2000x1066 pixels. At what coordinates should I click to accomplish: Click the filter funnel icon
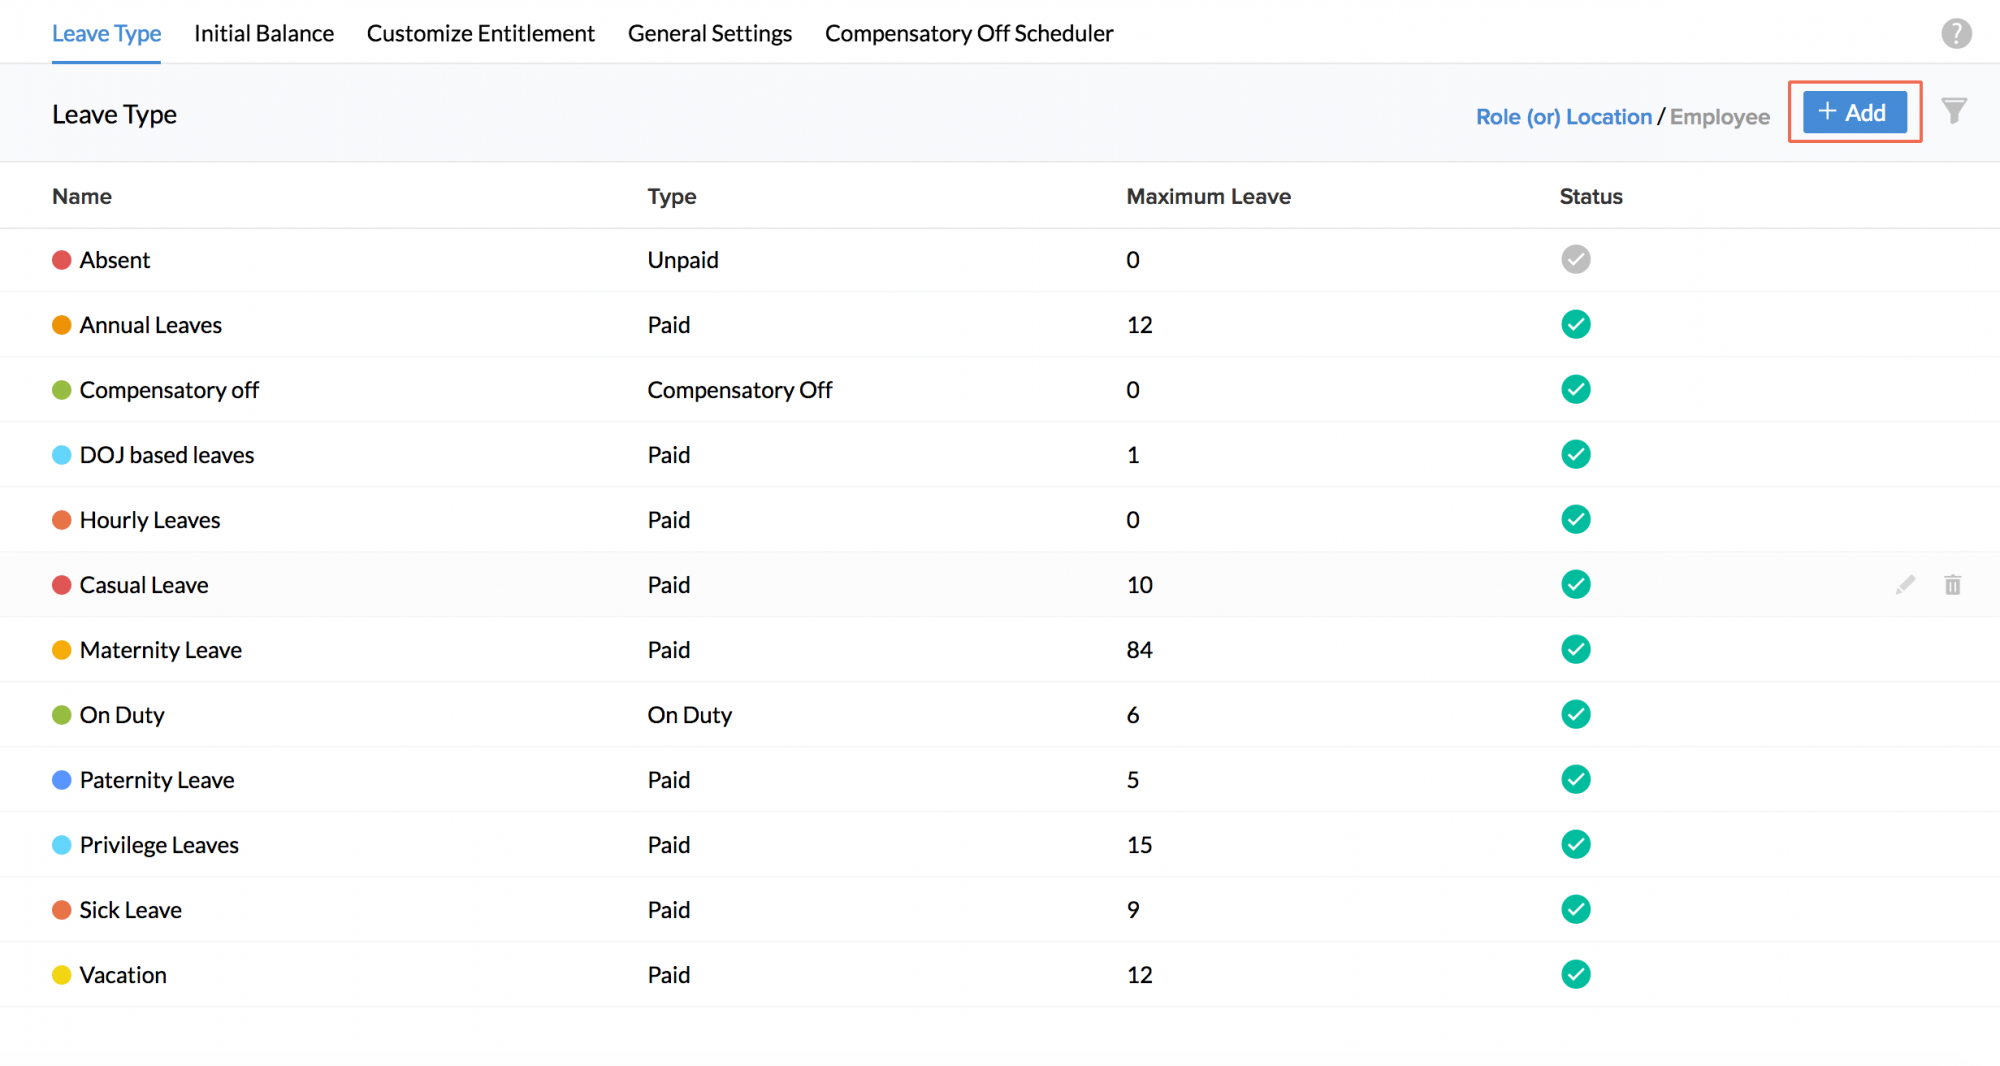pos(1954,111)
